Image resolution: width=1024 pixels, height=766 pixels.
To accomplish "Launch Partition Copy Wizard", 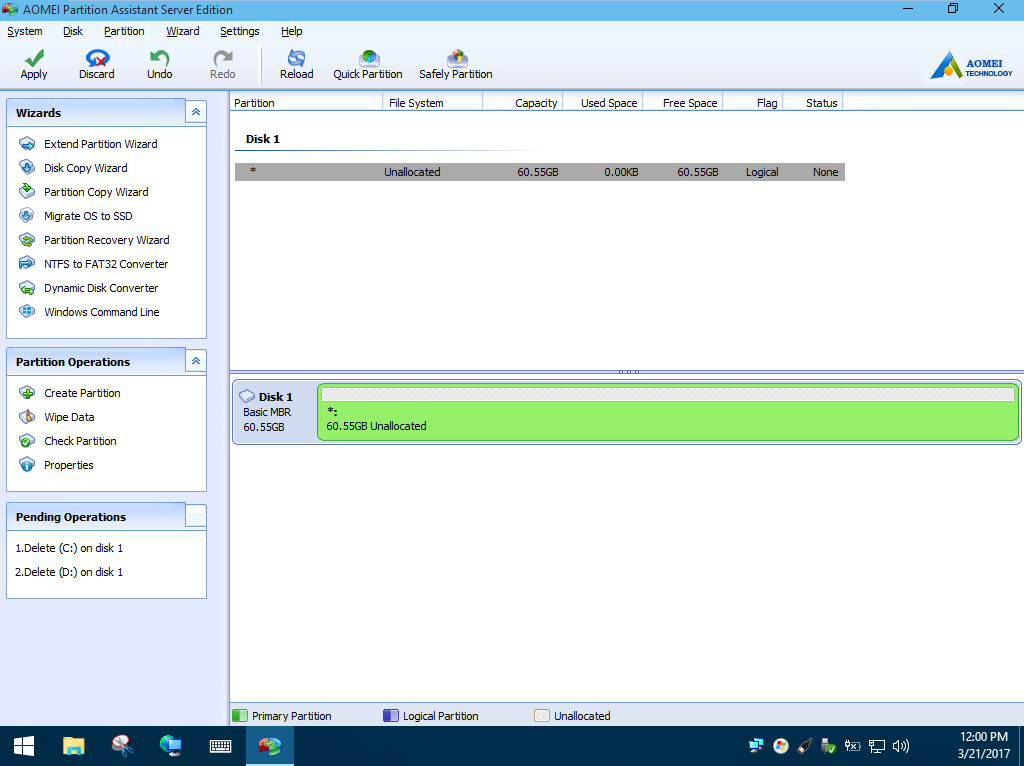I will point(84,192).
